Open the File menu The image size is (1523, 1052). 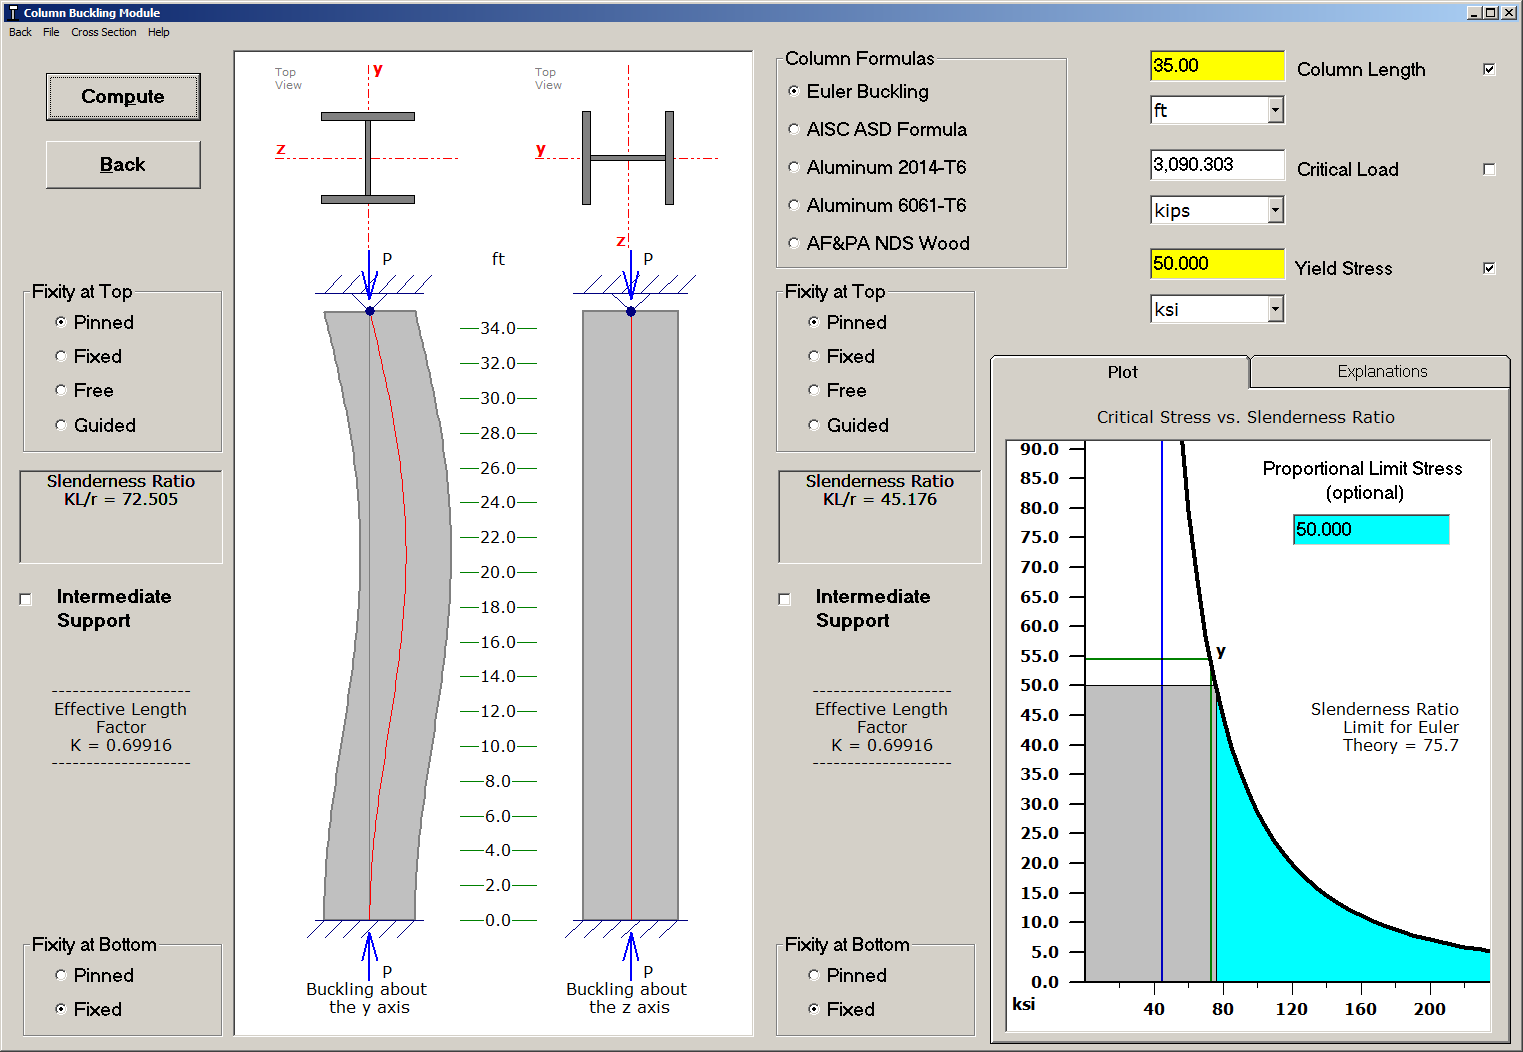pyautogui.click(x=50, y=32)
